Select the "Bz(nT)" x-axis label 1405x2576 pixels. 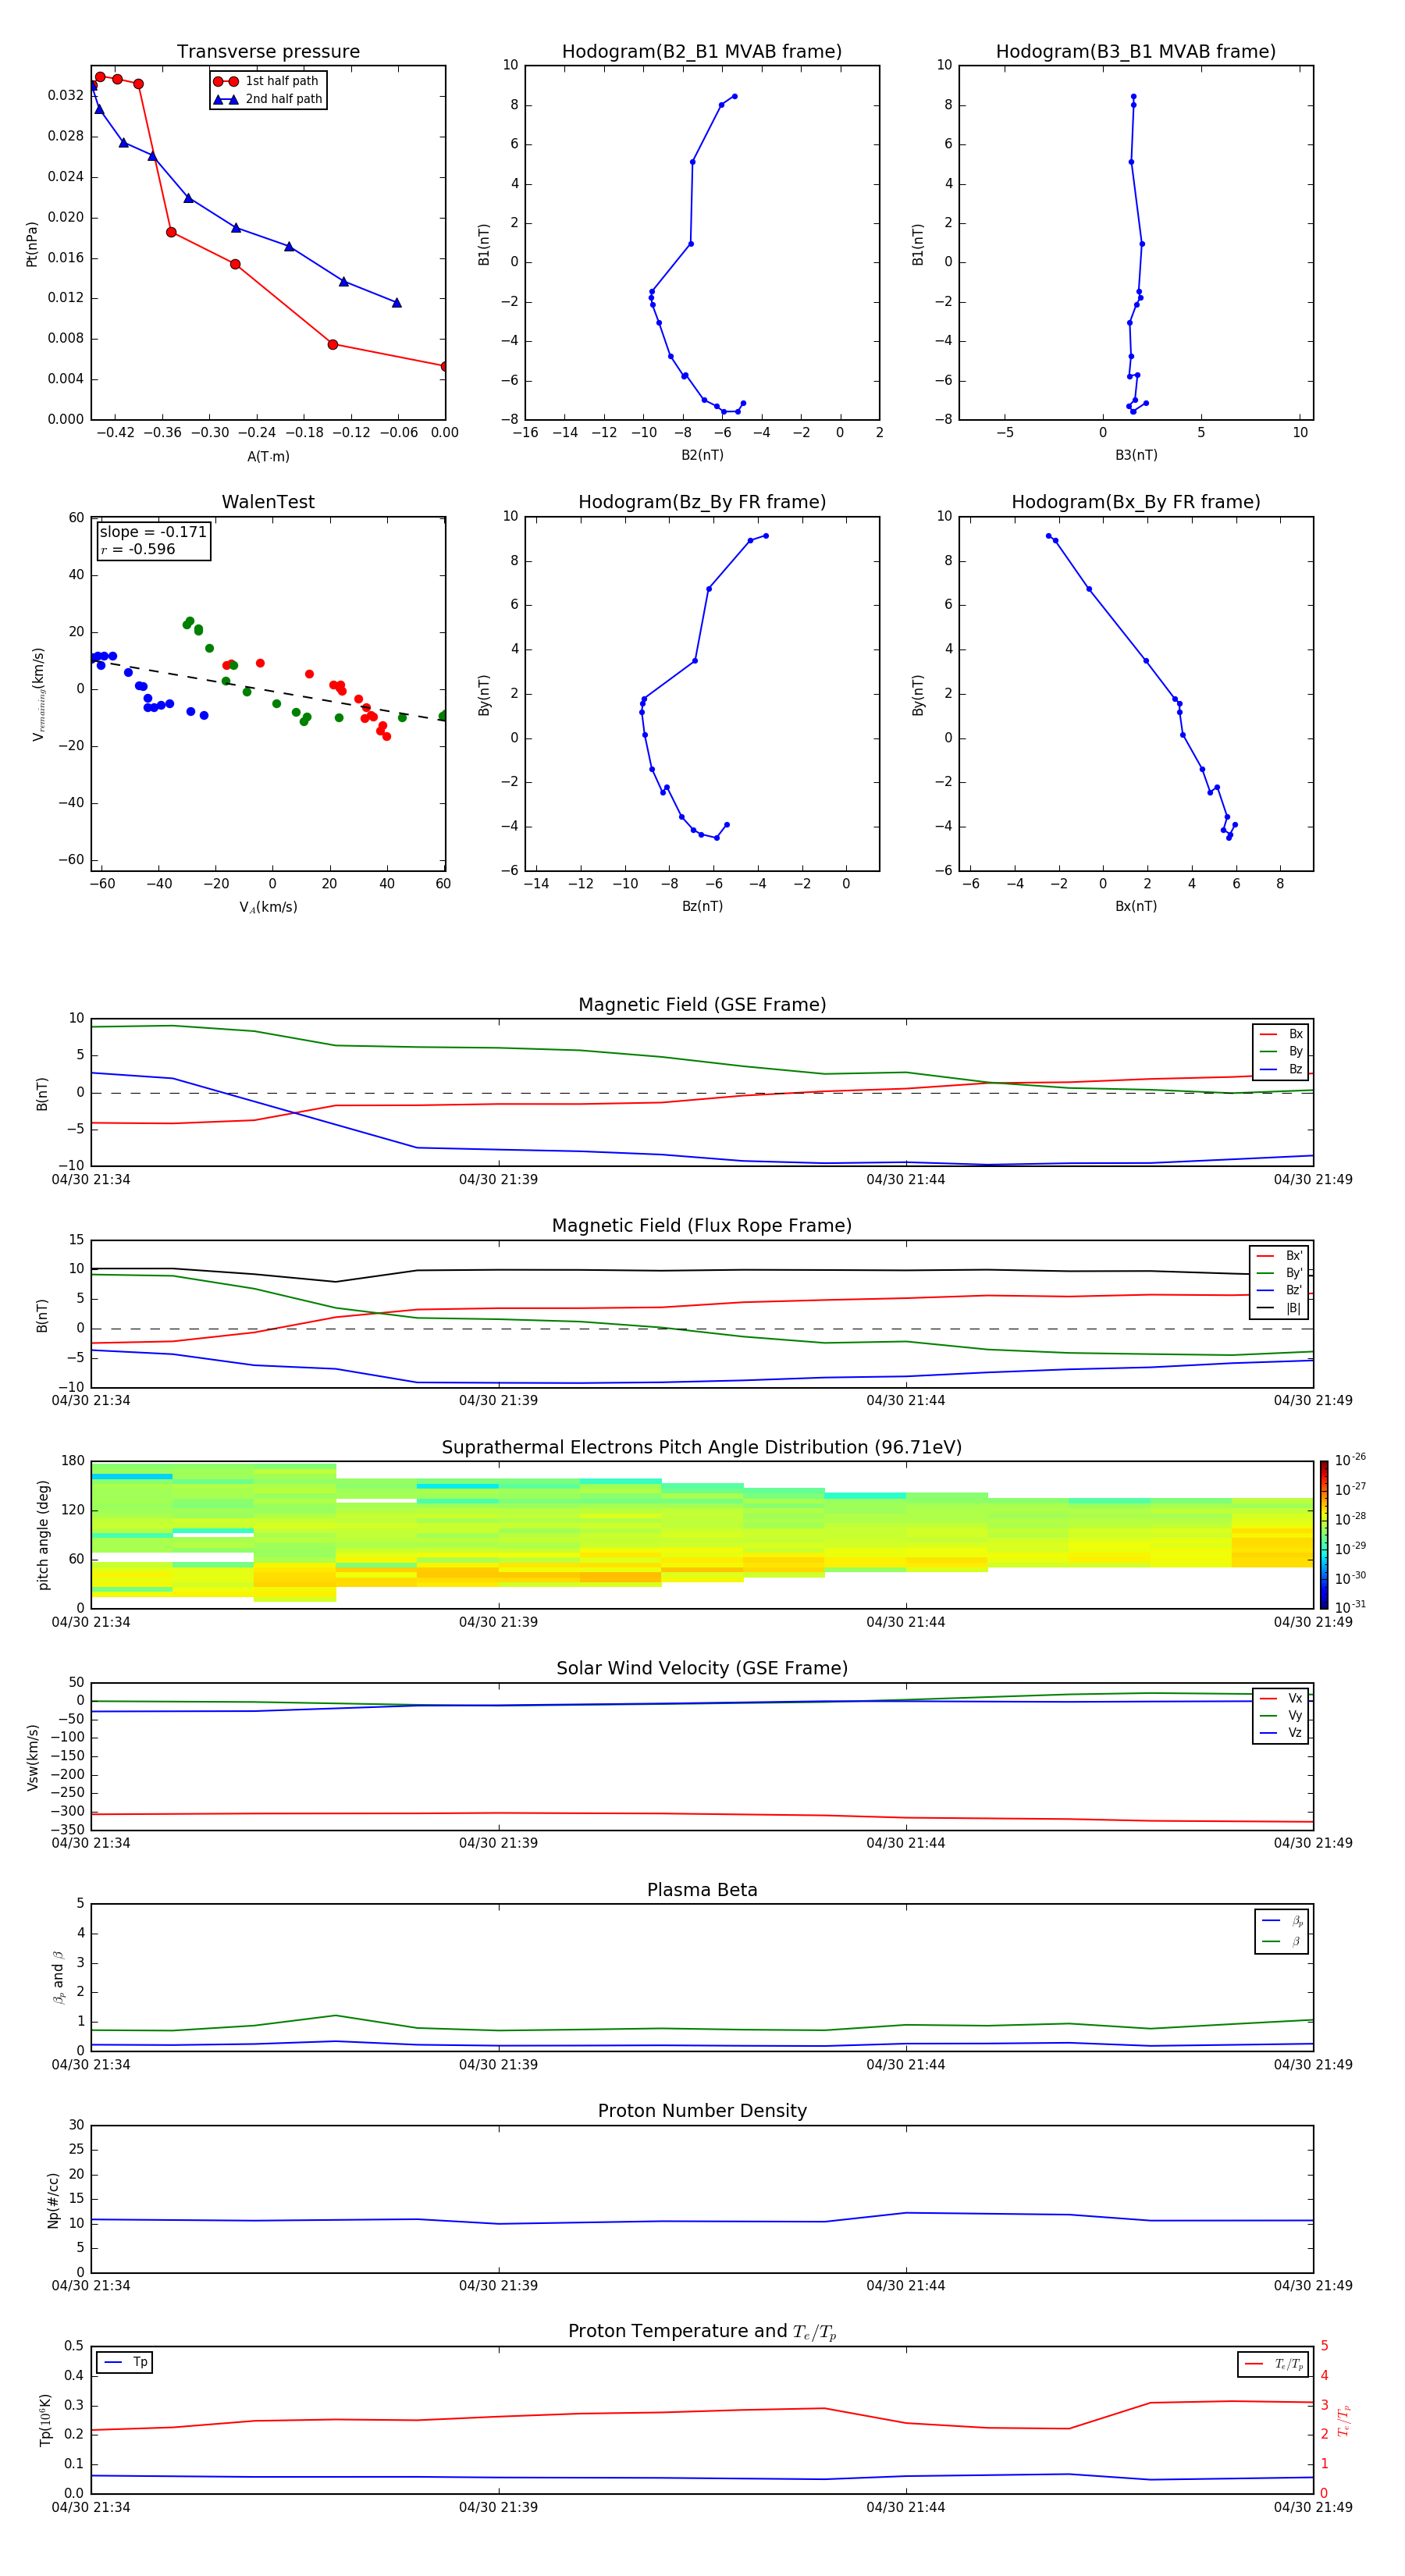point(702,906)
